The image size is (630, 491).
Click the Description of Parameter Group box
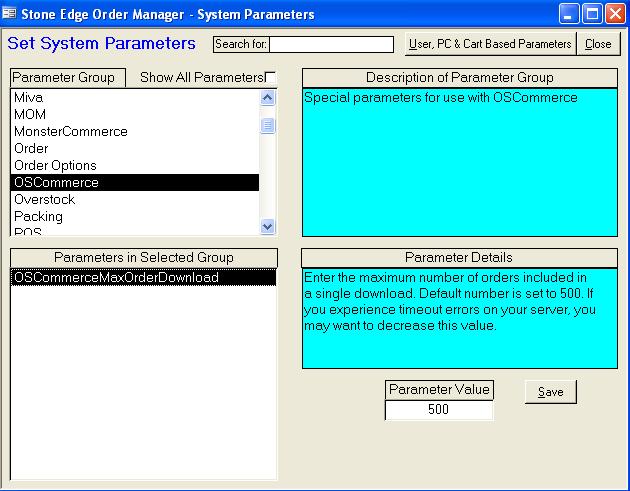point(460,162)
